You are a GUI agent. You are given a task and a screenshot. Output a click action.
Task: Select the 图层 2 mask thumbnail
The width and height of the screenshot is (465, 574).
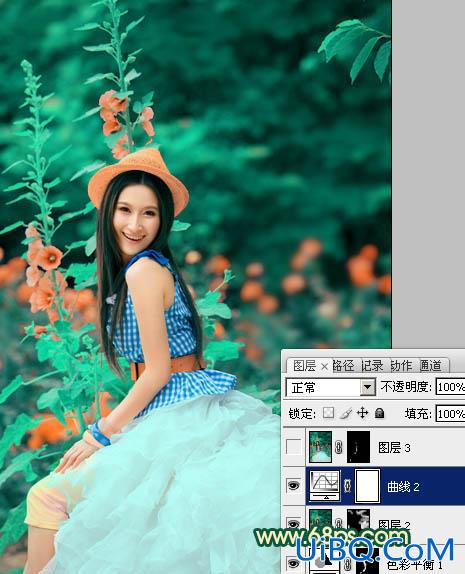coord(358,520)
